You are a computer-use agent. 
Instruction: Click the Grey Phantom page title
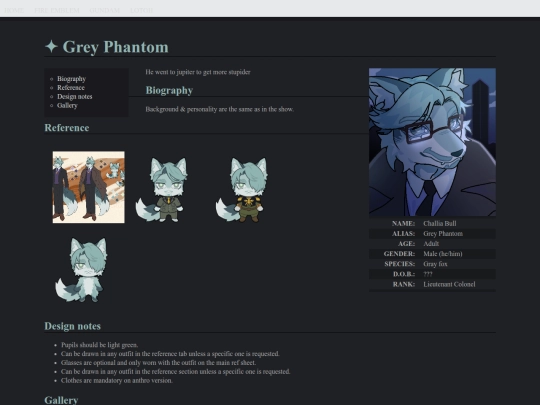pos(115,47)
